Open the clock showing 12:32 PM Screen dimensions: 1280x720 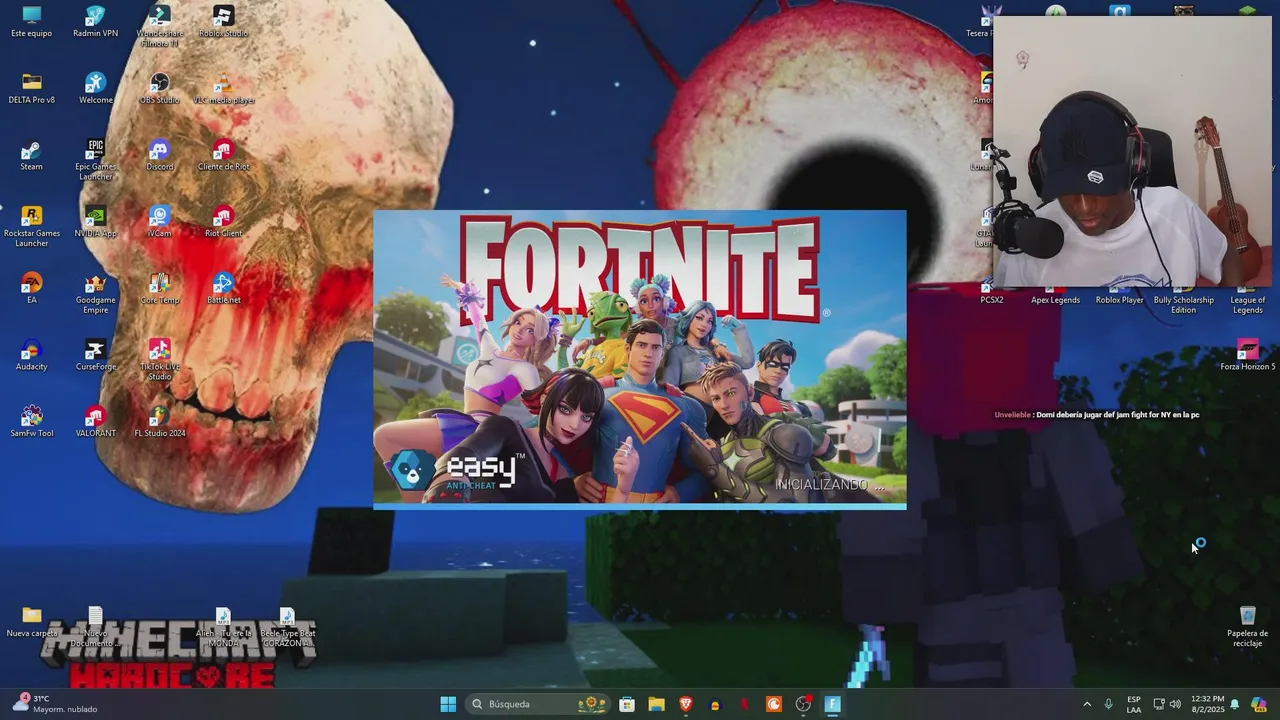[1207, 704]
